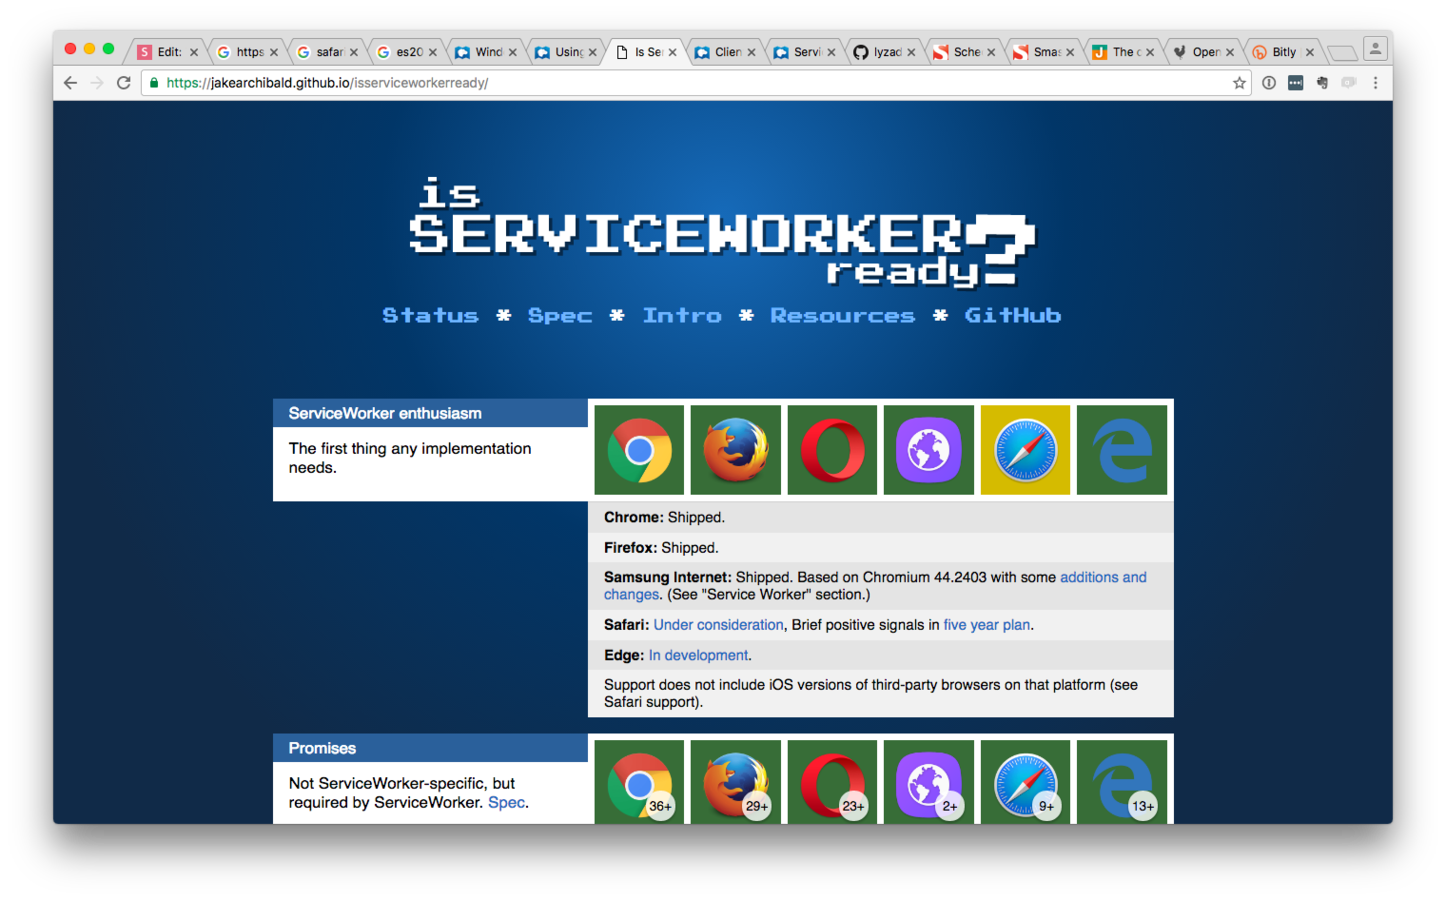The height and width of the screenshot is (900, 1446).
Task: Open the "five year plan" link
Action: coord(986,625)
